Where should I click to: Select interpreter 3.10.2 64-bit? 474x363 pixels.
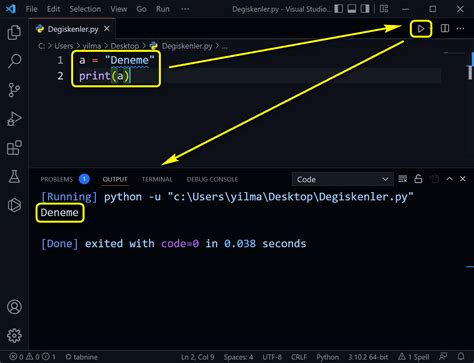[368, 357]
